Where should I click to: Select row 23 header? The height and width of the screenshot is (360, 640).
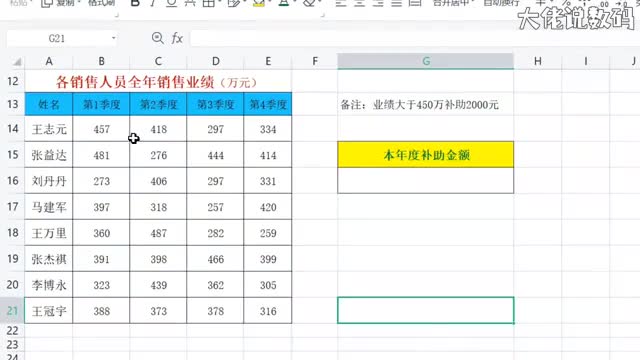pos(12,345)
